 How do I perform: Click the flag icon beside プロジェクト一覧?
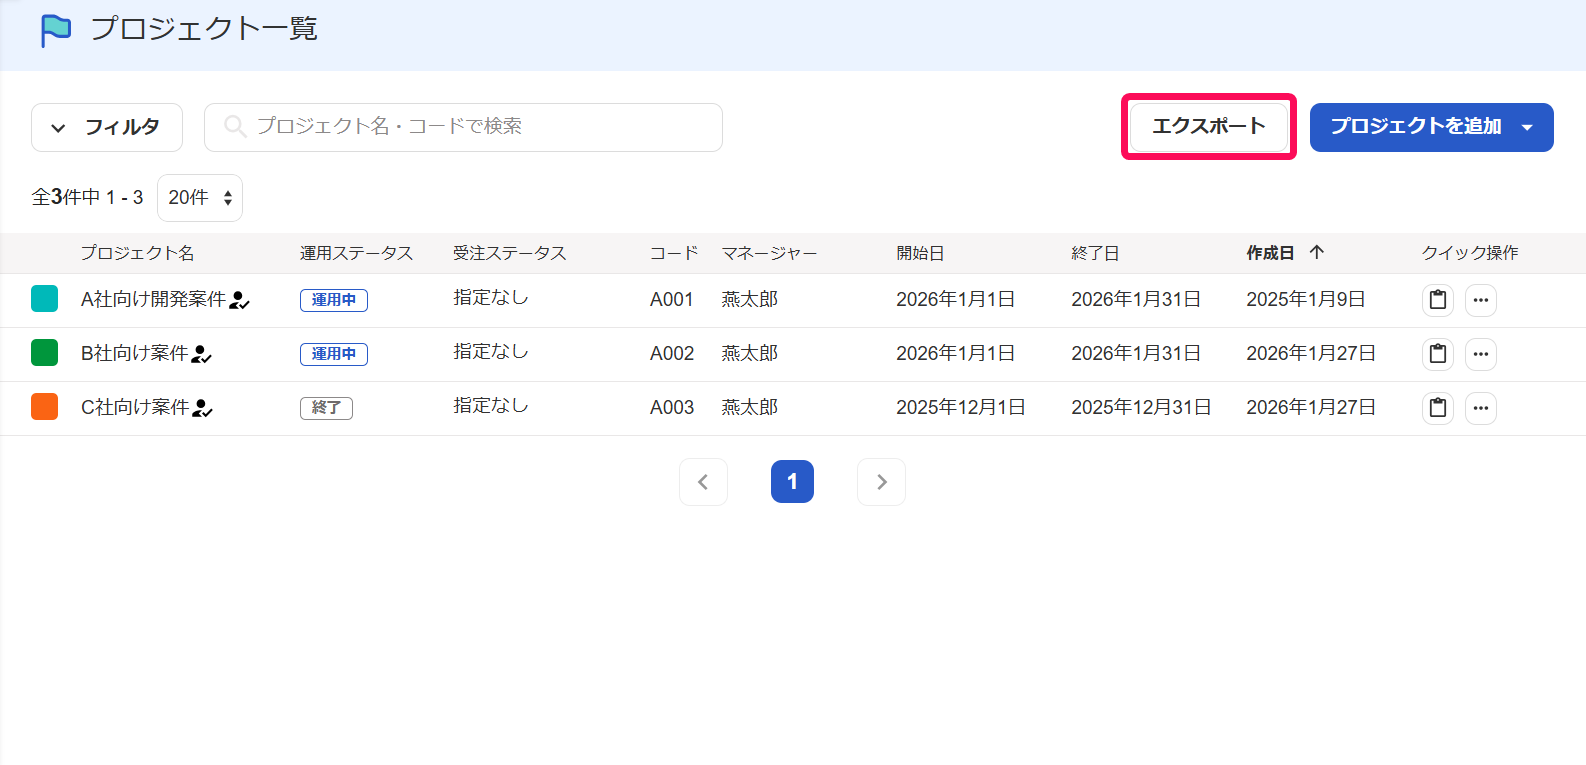click(55, 30)
